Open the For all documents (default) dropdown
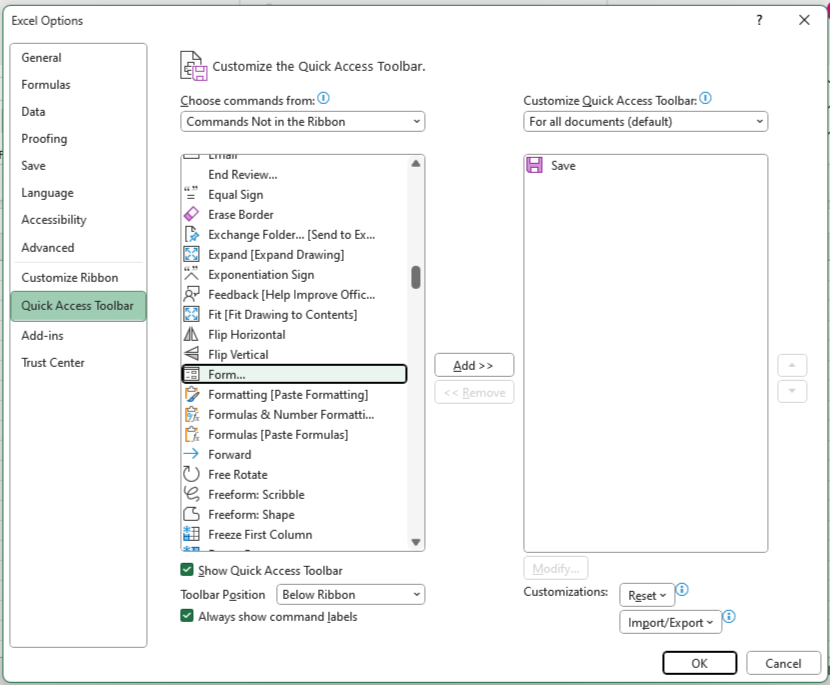The height and width of the screenshot is (685, 830). (645, 121)
